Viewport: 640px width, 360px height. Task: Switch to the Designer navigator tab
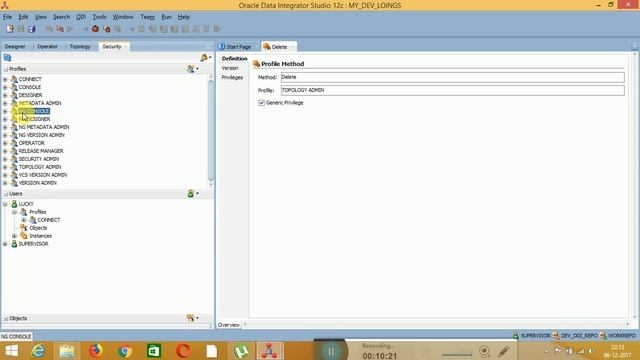click(15, 47)
